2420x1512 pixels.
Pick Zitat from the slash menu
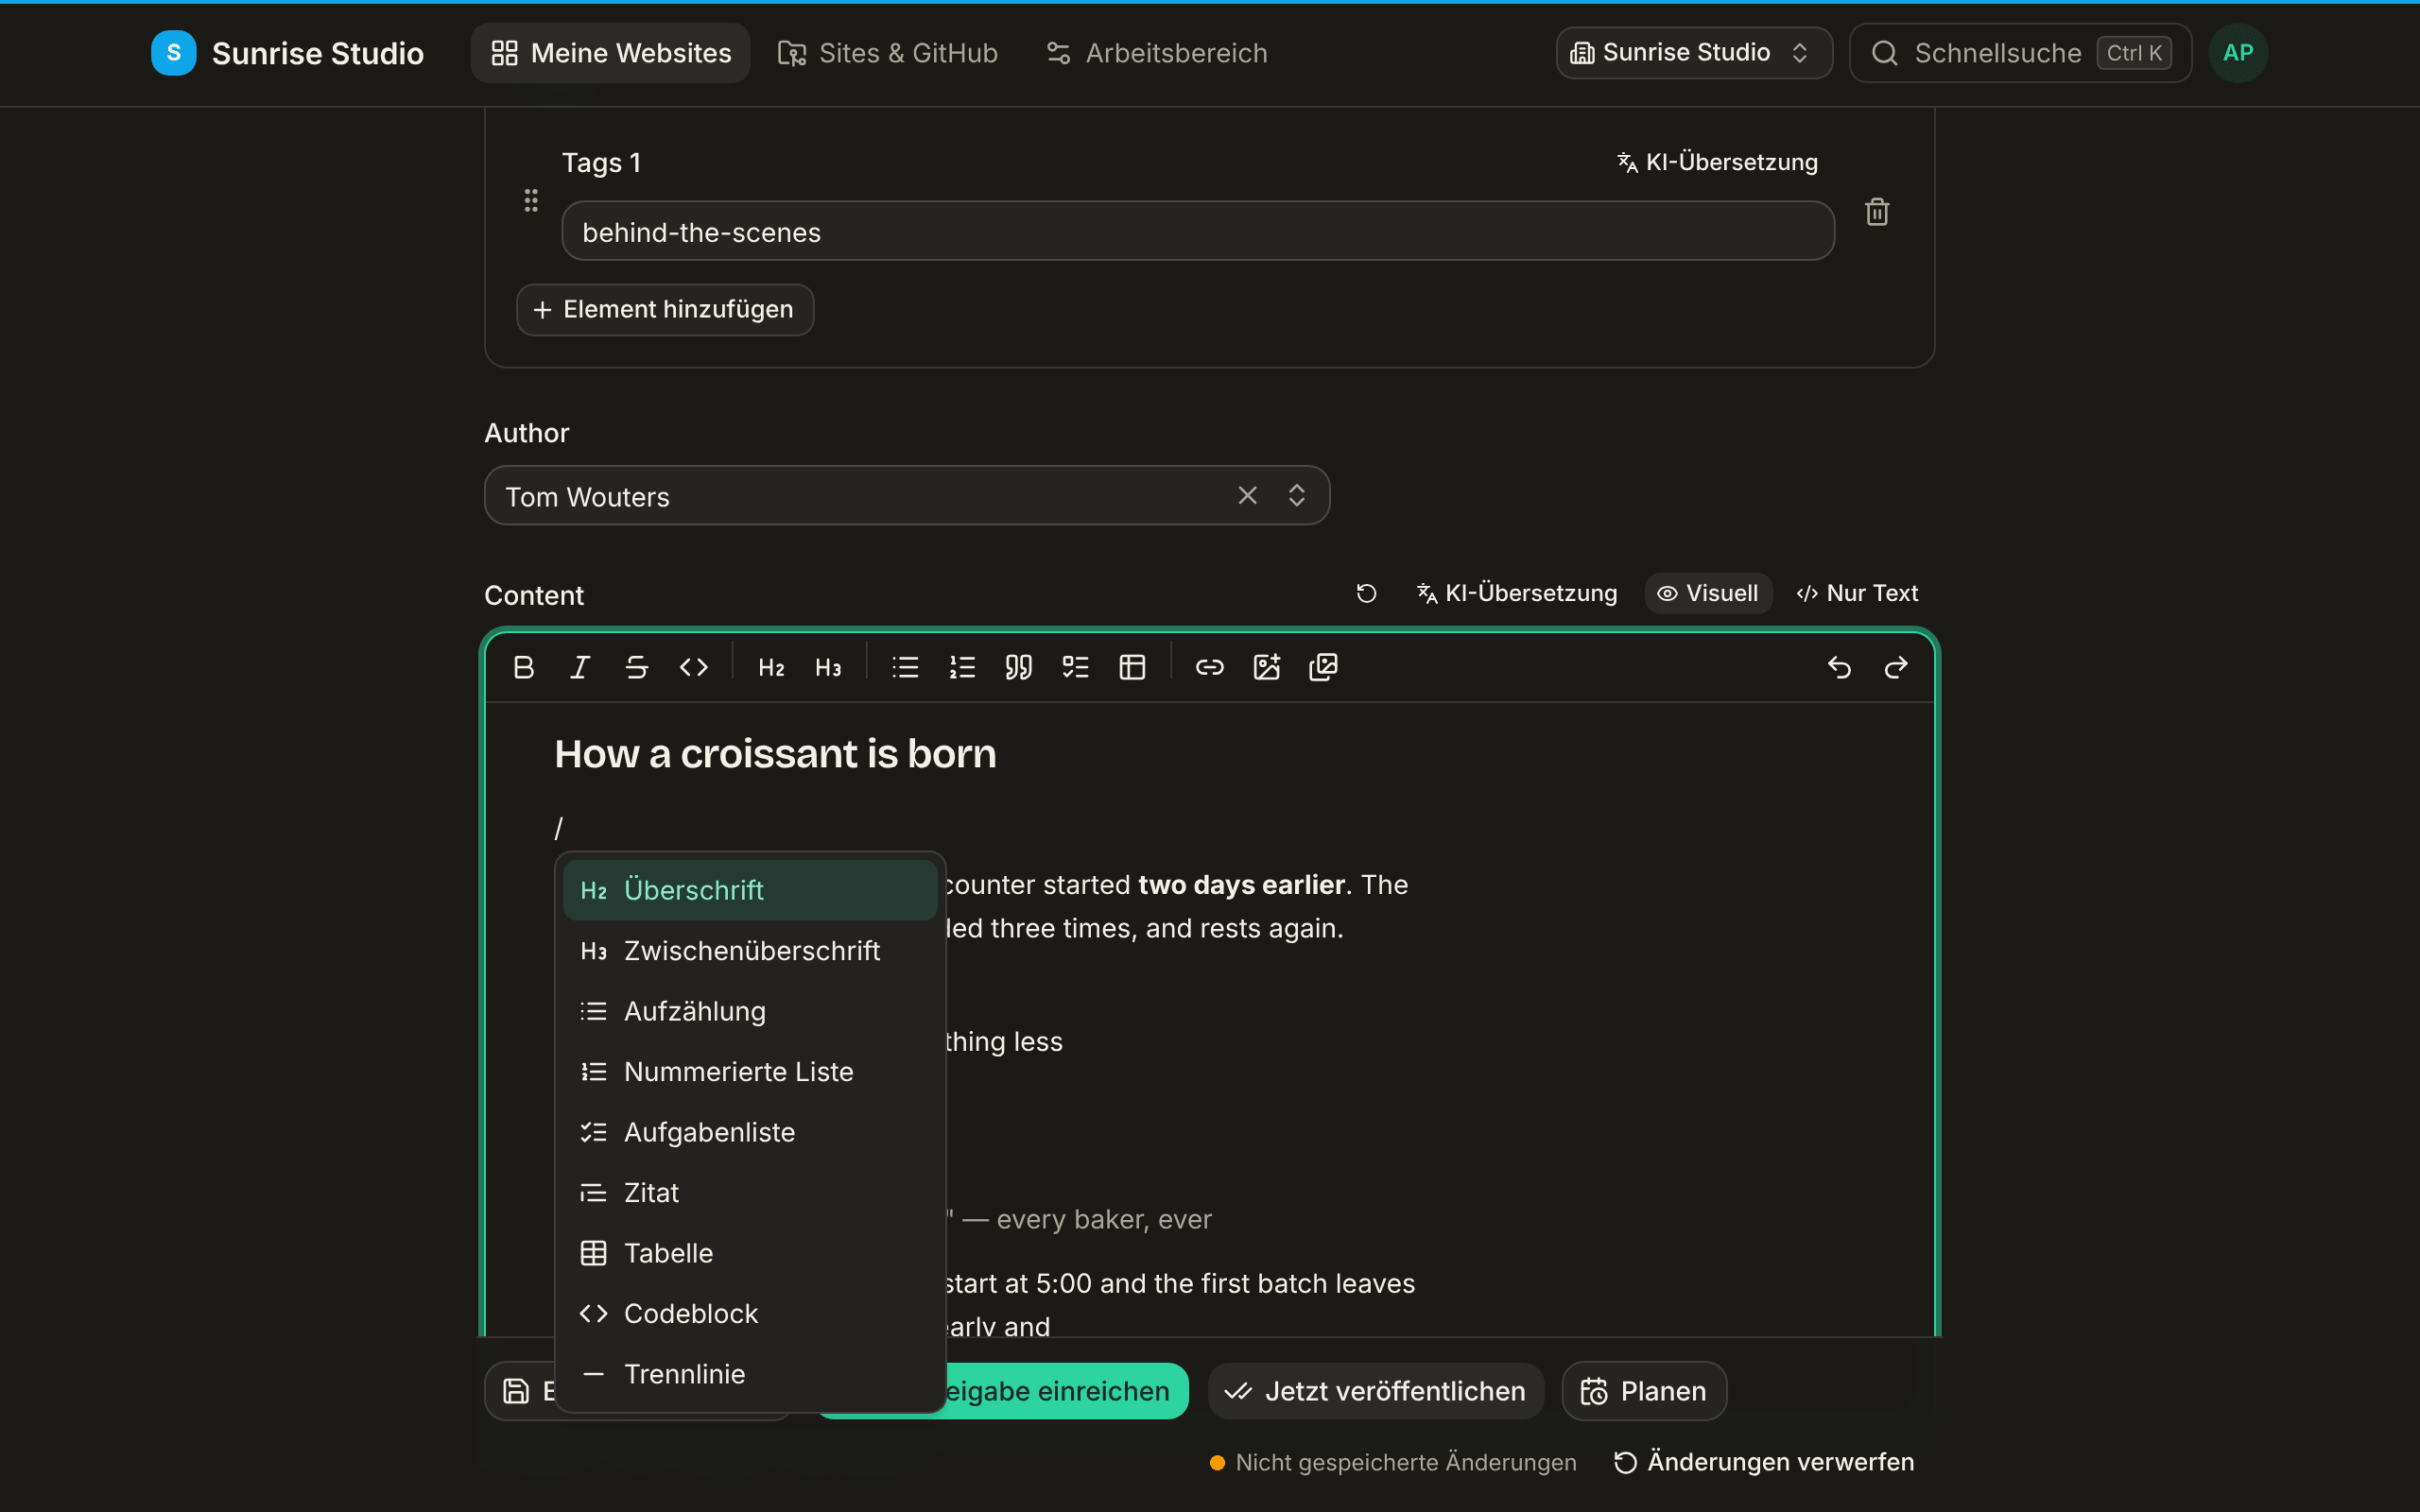click(749, 1192)
